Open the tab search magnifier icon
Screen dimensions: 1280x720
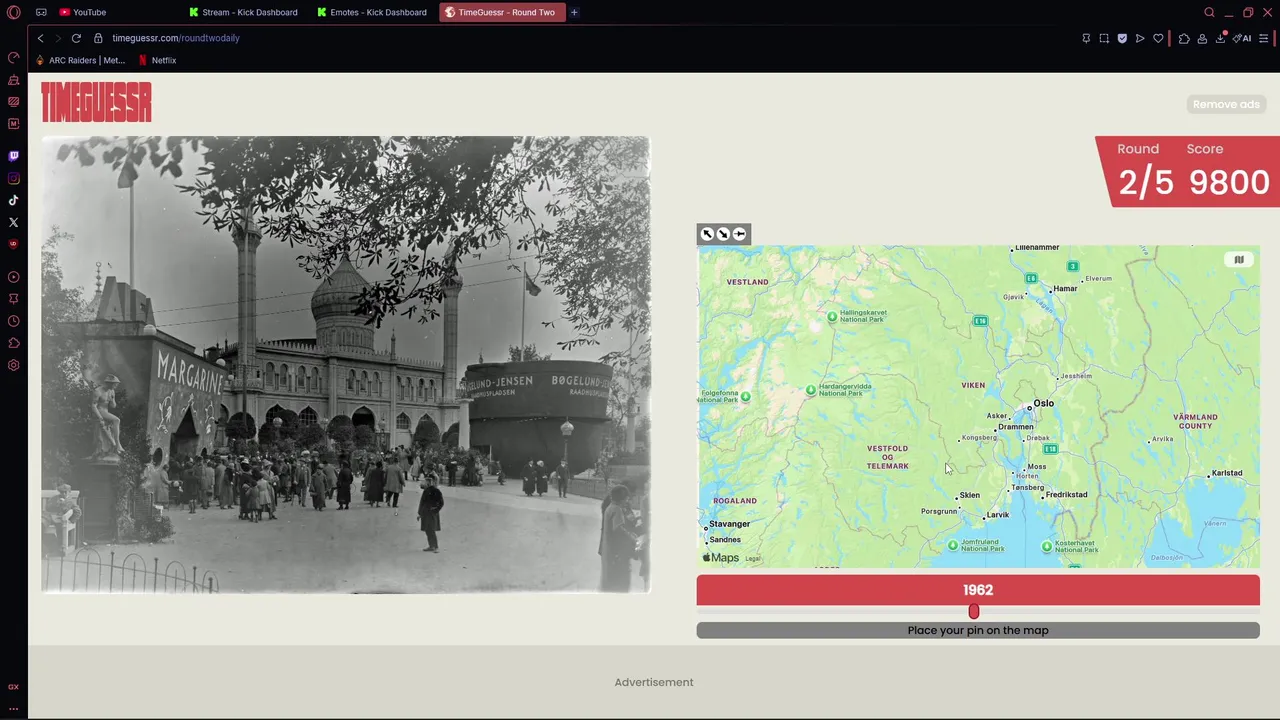(x=1209, y=12)
